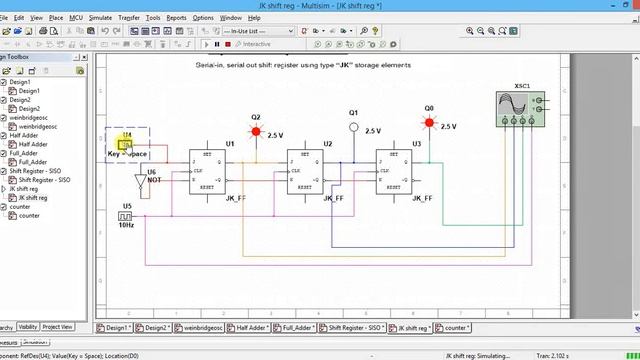Toggle the Spreadsheet view icon
Viewport: 640px width, 360px height.
(x=145, y=31)
